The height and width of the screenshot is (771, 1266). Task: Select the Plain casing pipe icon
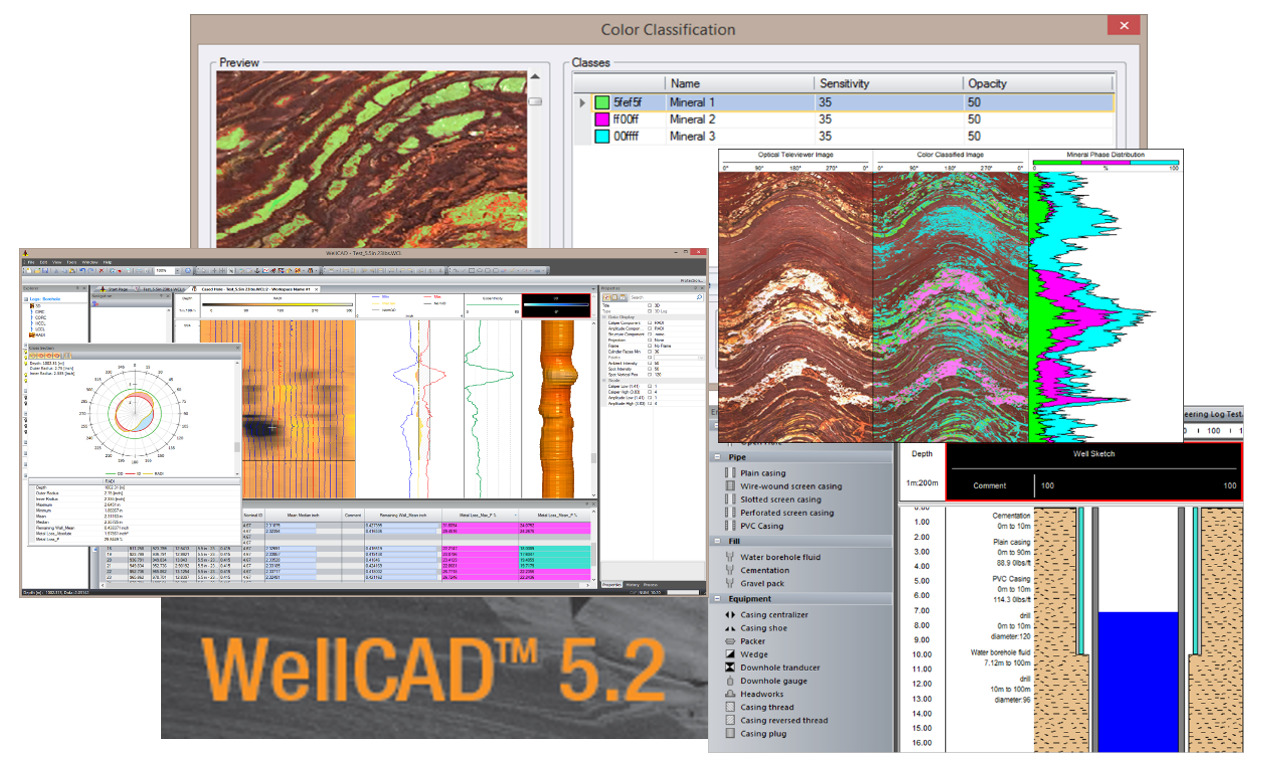[728, 473]
